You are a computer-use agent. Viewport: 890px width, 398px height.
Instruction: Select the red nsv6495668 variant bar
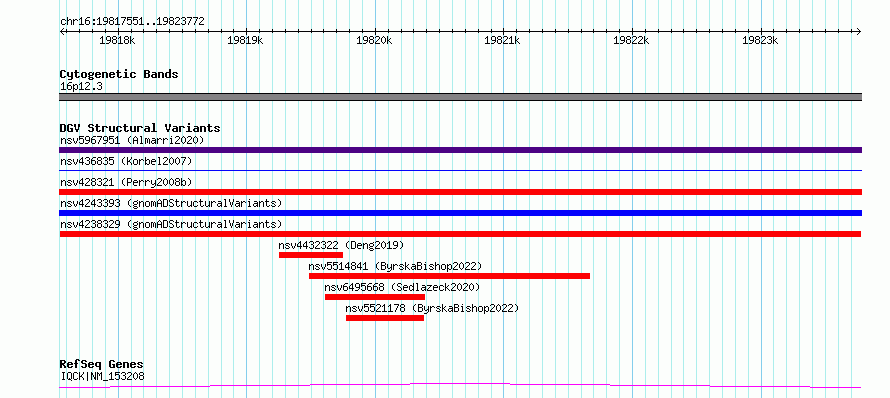tap(375, 297)
